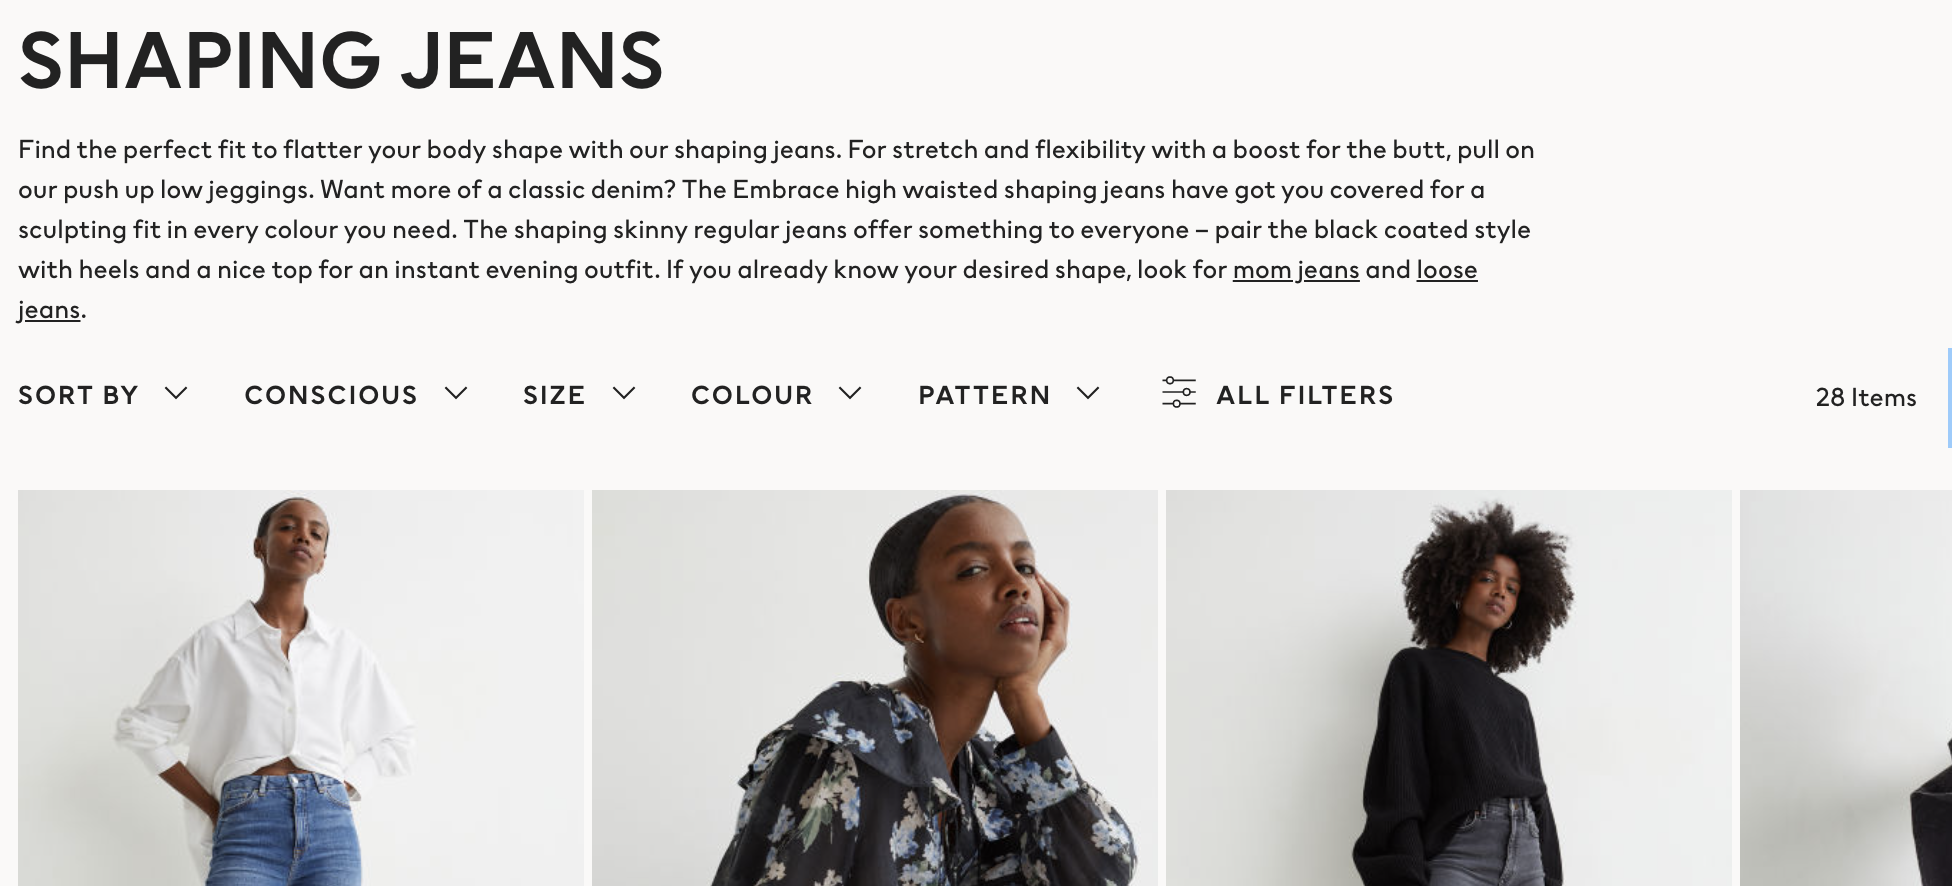Click the Shaping Jeans page heading
1952x886 pixels.
[340, 60]
